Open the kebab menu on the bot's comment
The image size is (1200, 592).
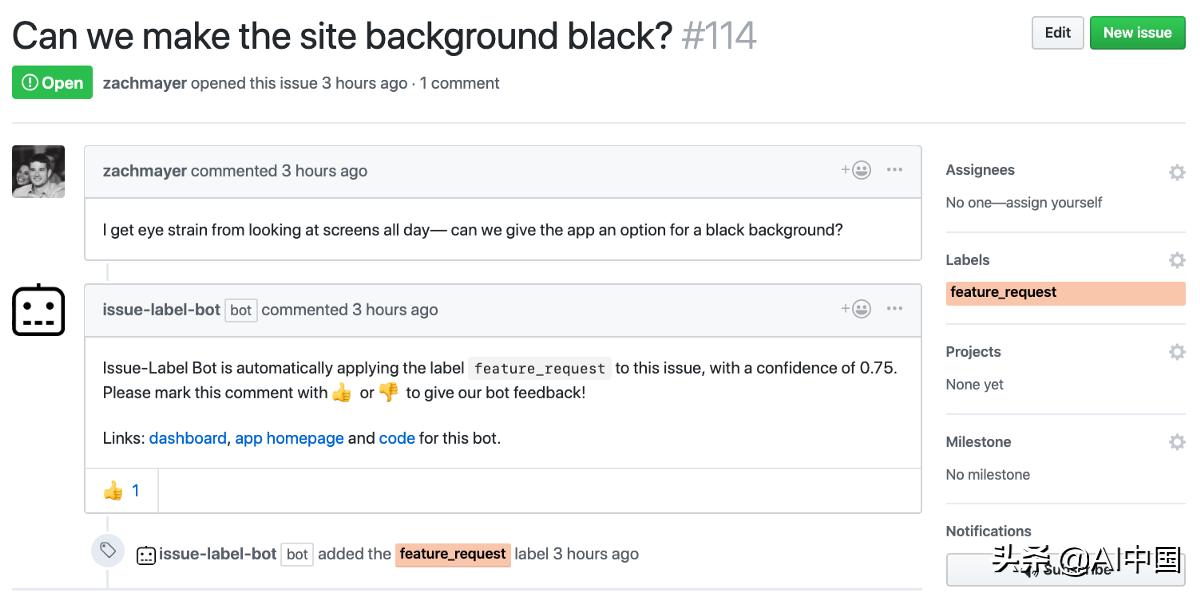coord(894,310)
